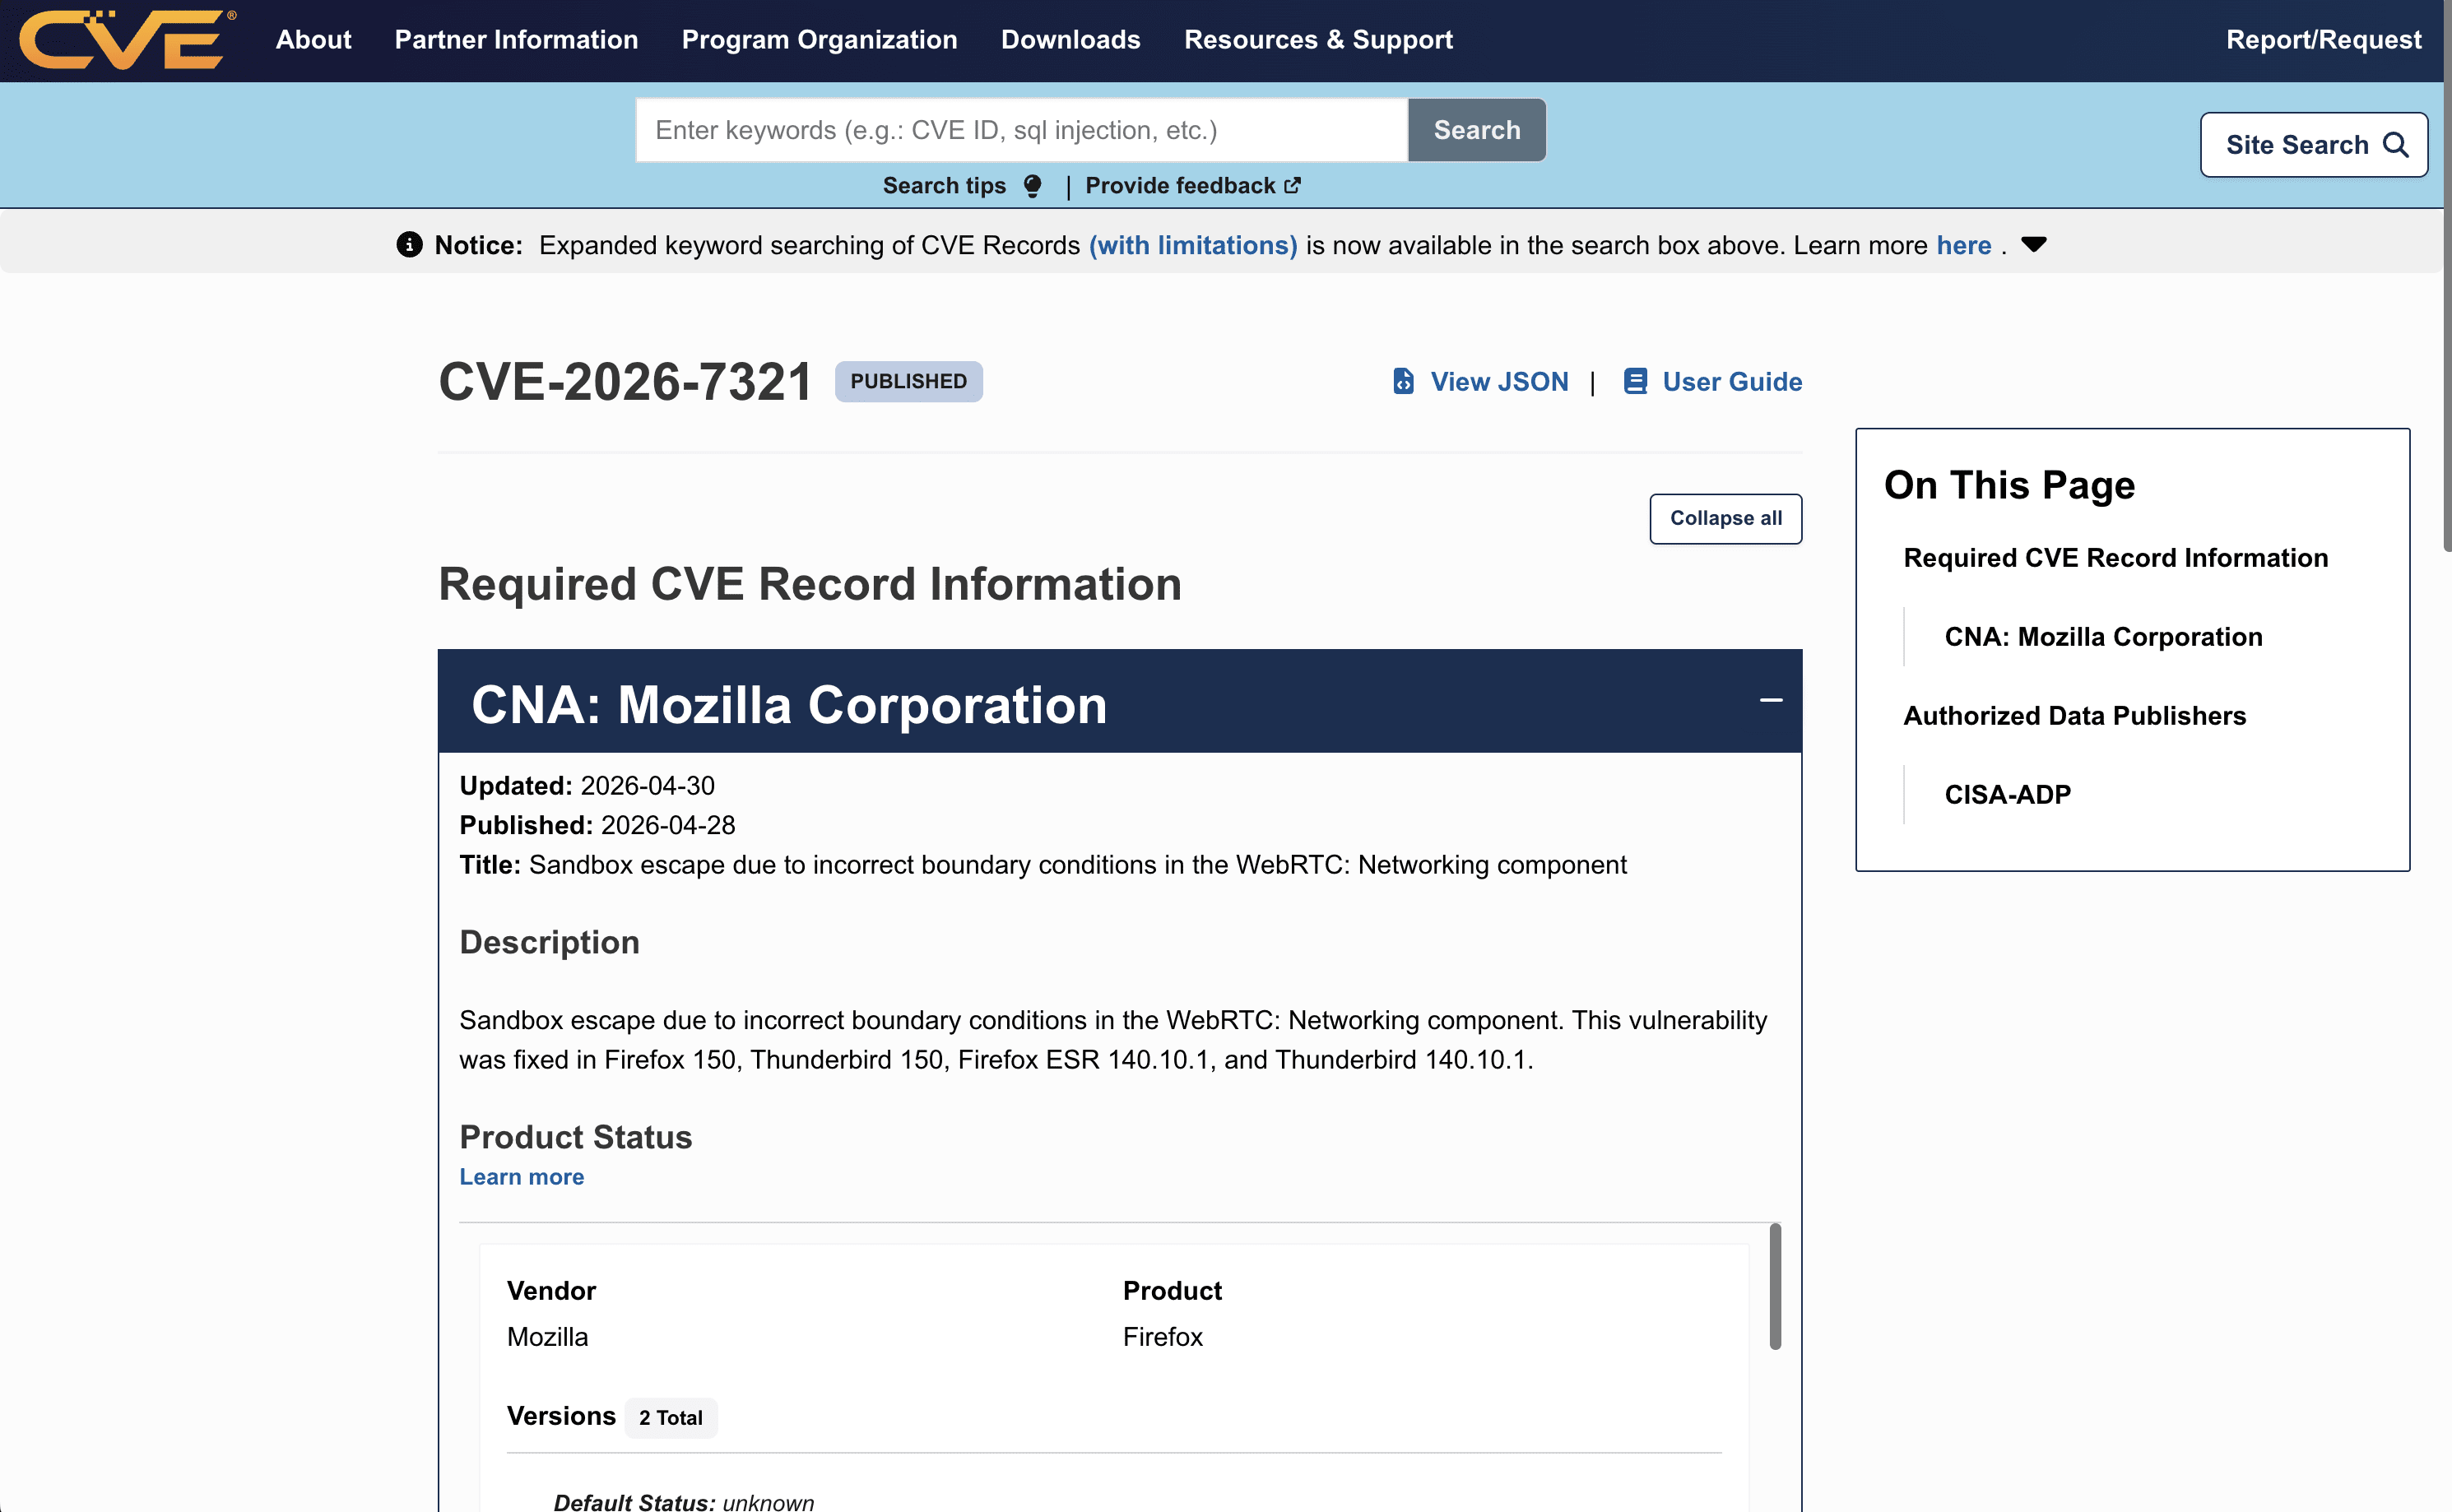Click the Search button
Image resolution: width=2452 pixels, height=1512 pixels.
click(1476, 130)
